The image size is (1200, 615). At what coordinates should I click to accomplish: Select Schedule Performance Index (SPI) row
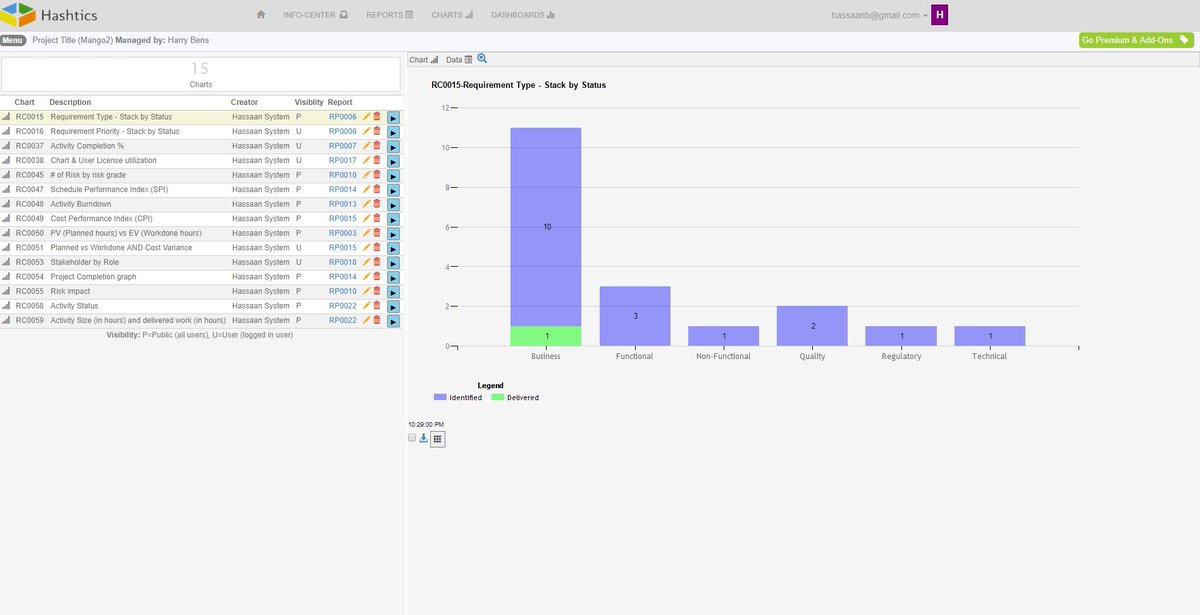click(200, 189)
